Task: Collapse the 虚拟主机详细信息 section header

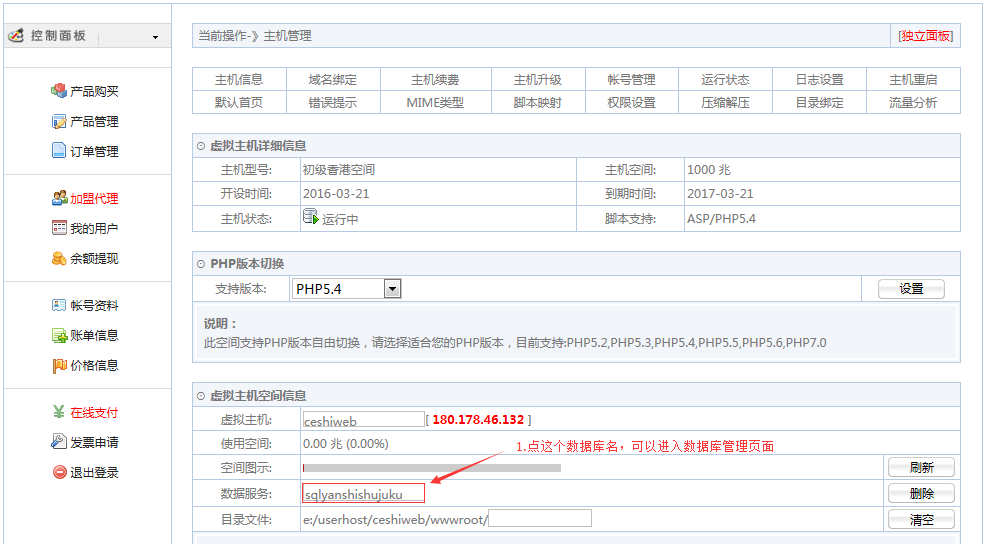Action: coord(201,146)
